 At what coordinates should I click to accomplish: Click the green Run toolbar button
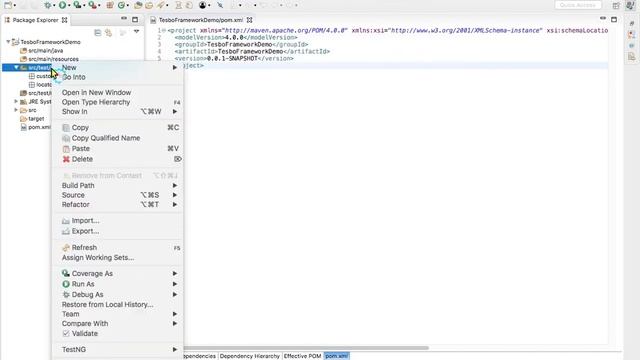click(x=62, y=5)
